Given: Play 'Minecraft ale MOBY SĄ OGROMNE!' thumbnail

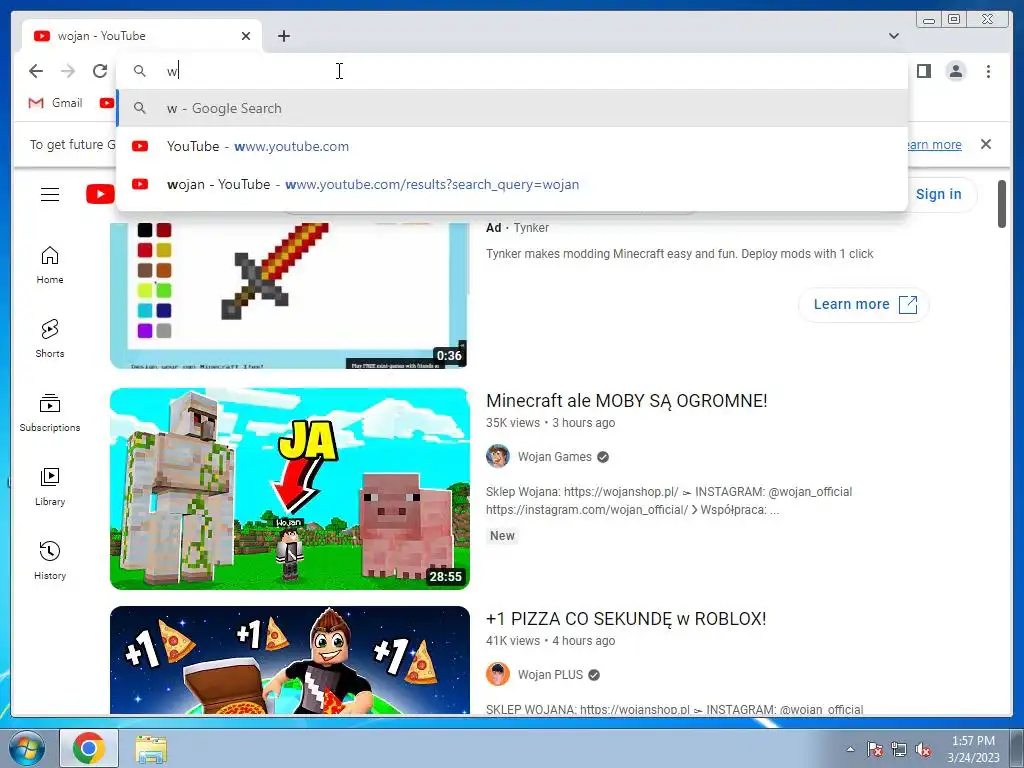Looking at the screenshot, I should tap(289, 488).
